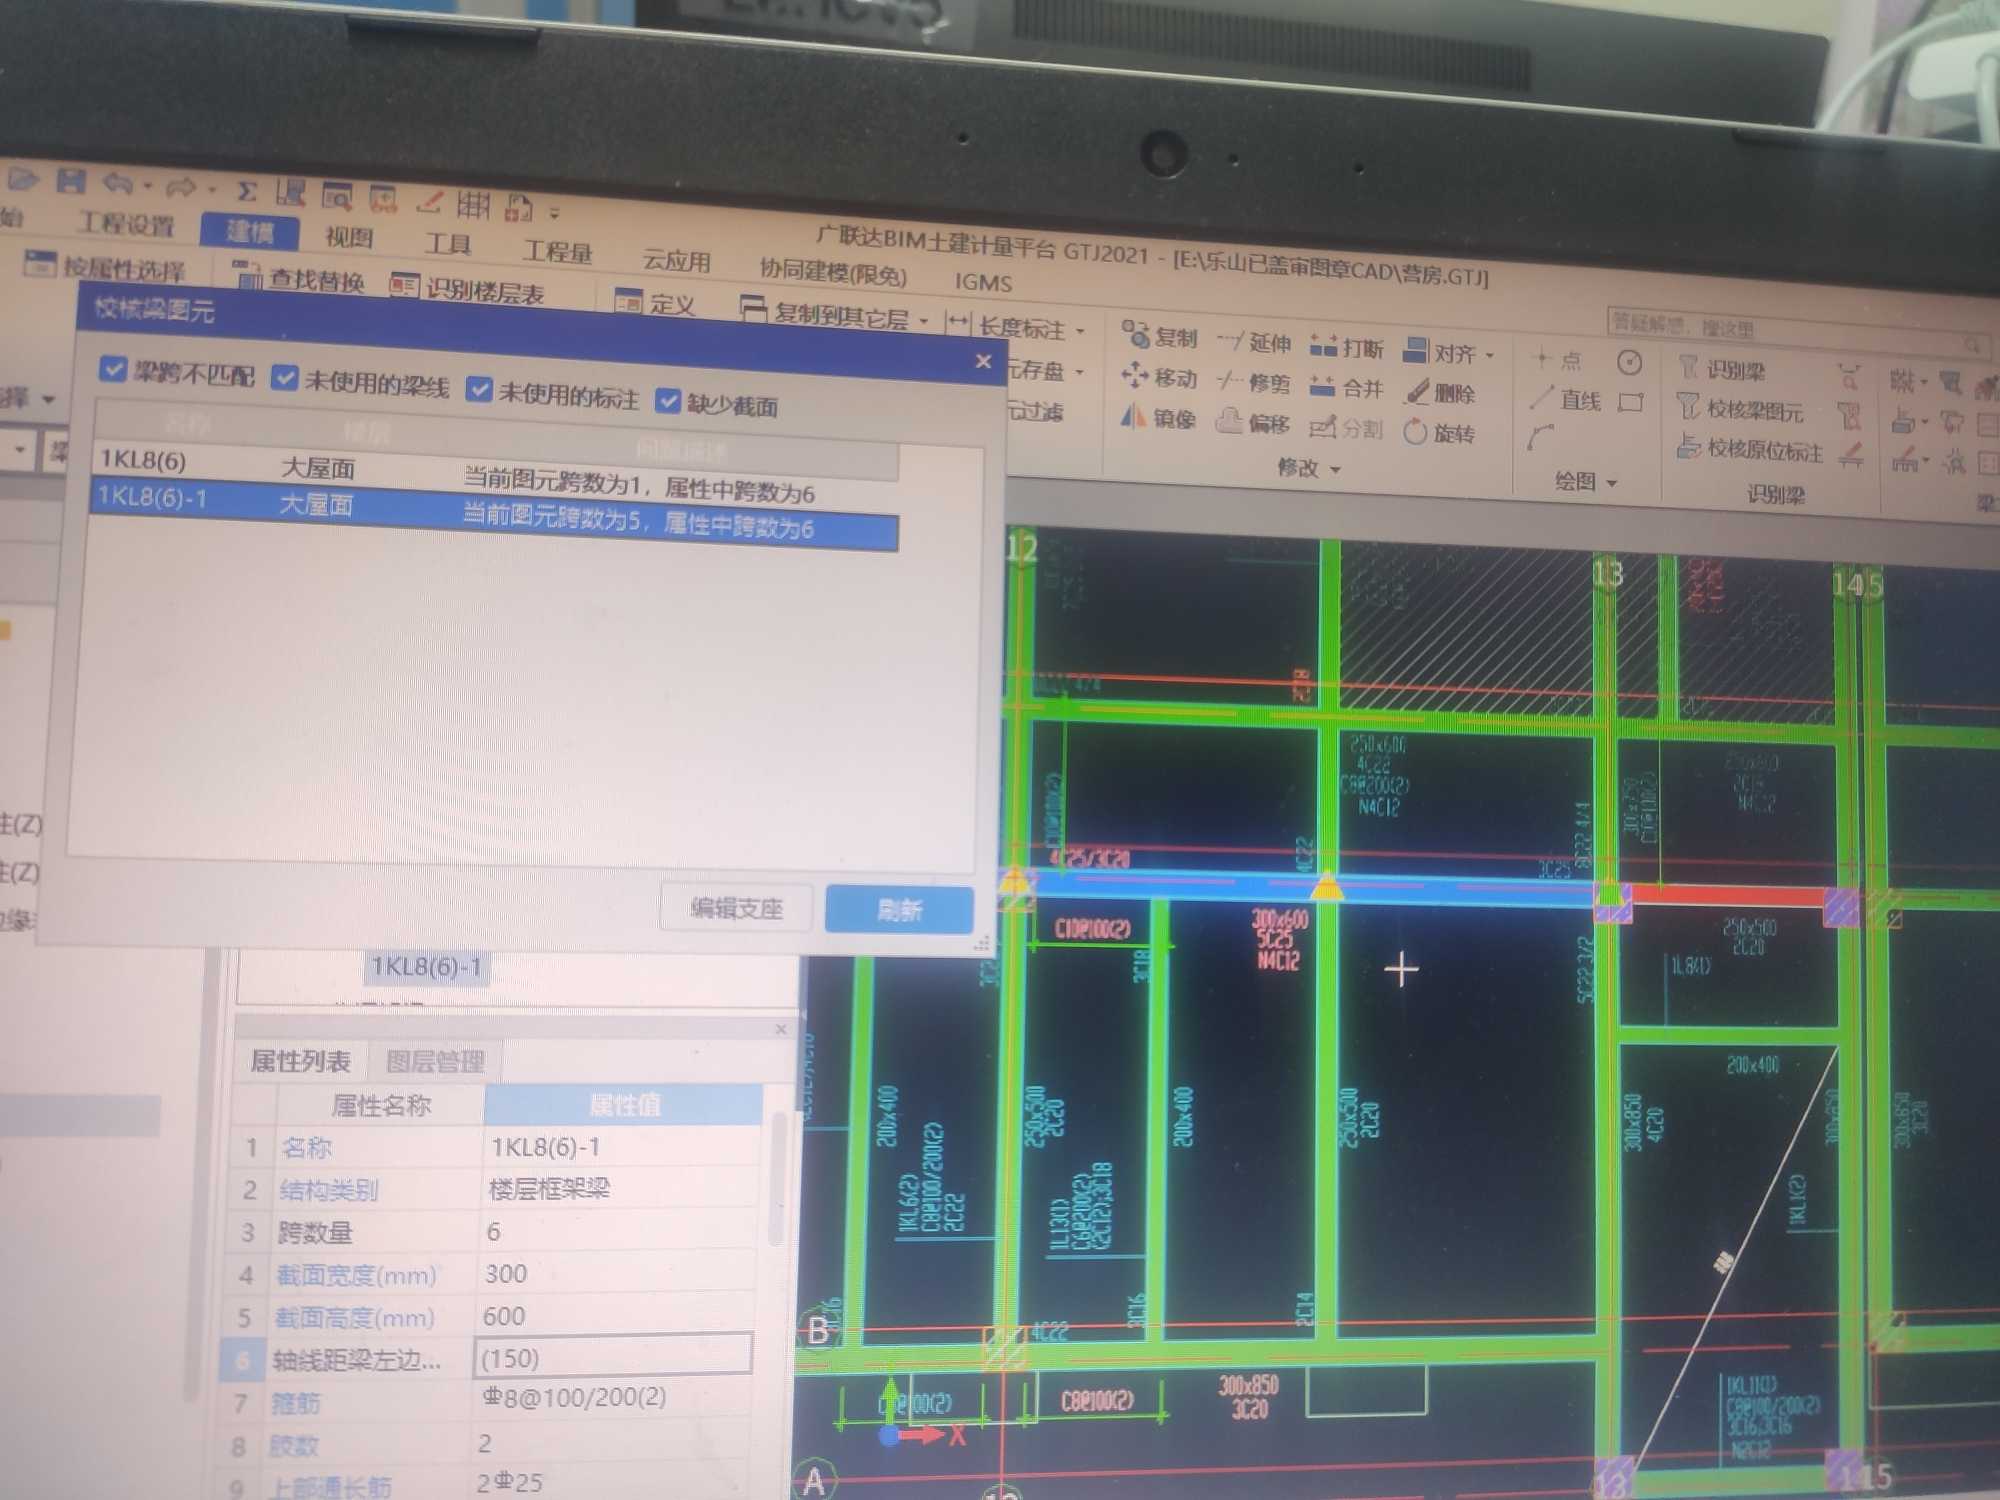Click 分割 (Split) tool
The height and width of the screenshot is (1500, 2000).
1346,428
